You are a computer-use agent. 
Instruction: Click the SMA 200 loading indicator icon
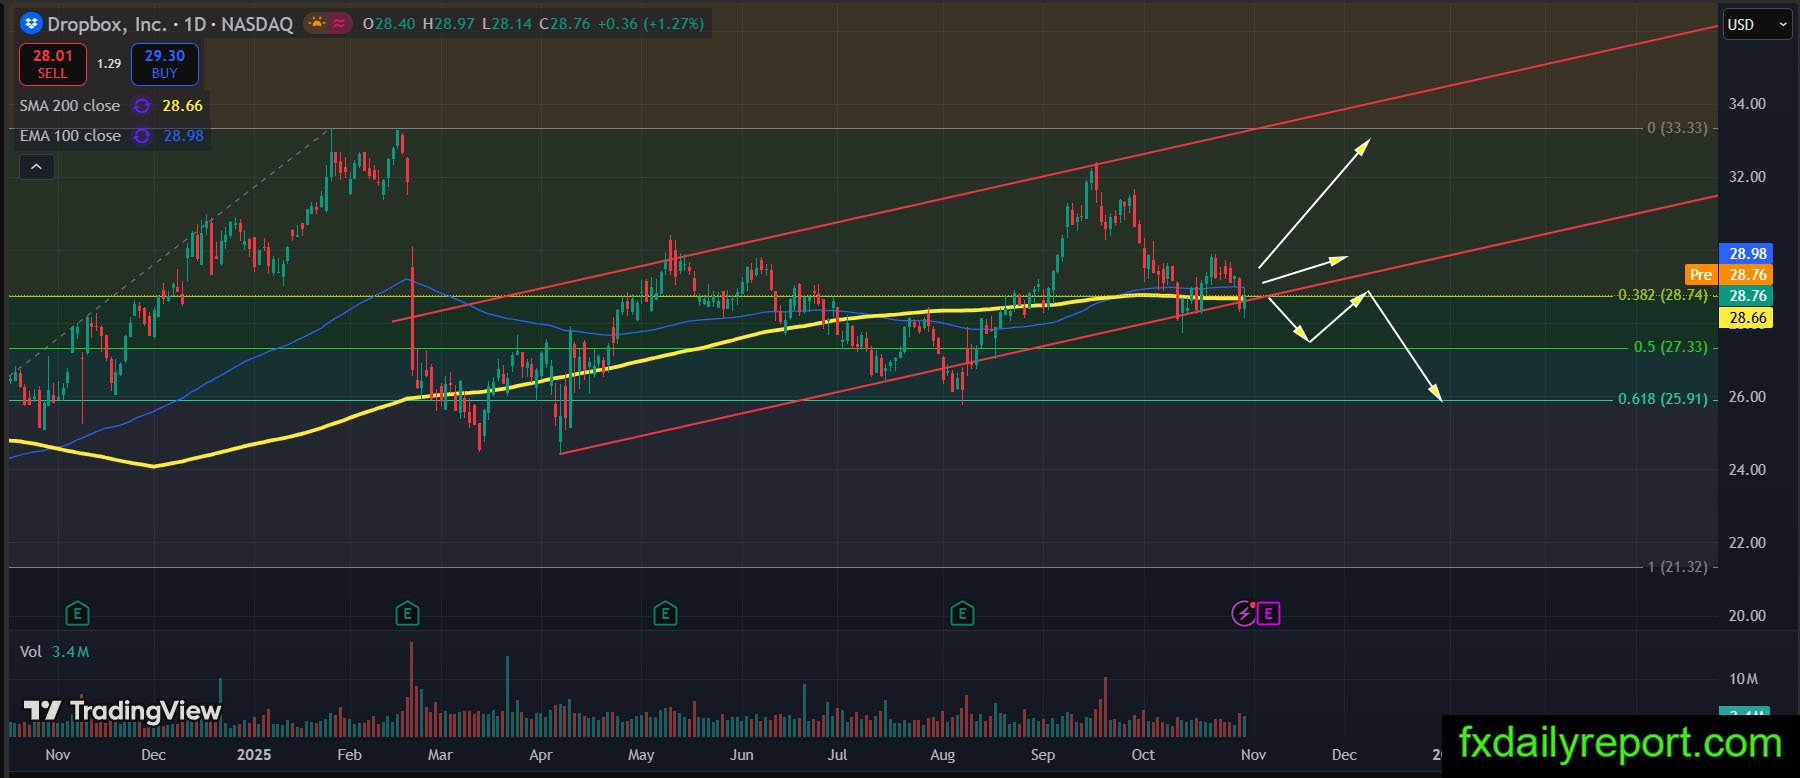[x=142, y=106]
